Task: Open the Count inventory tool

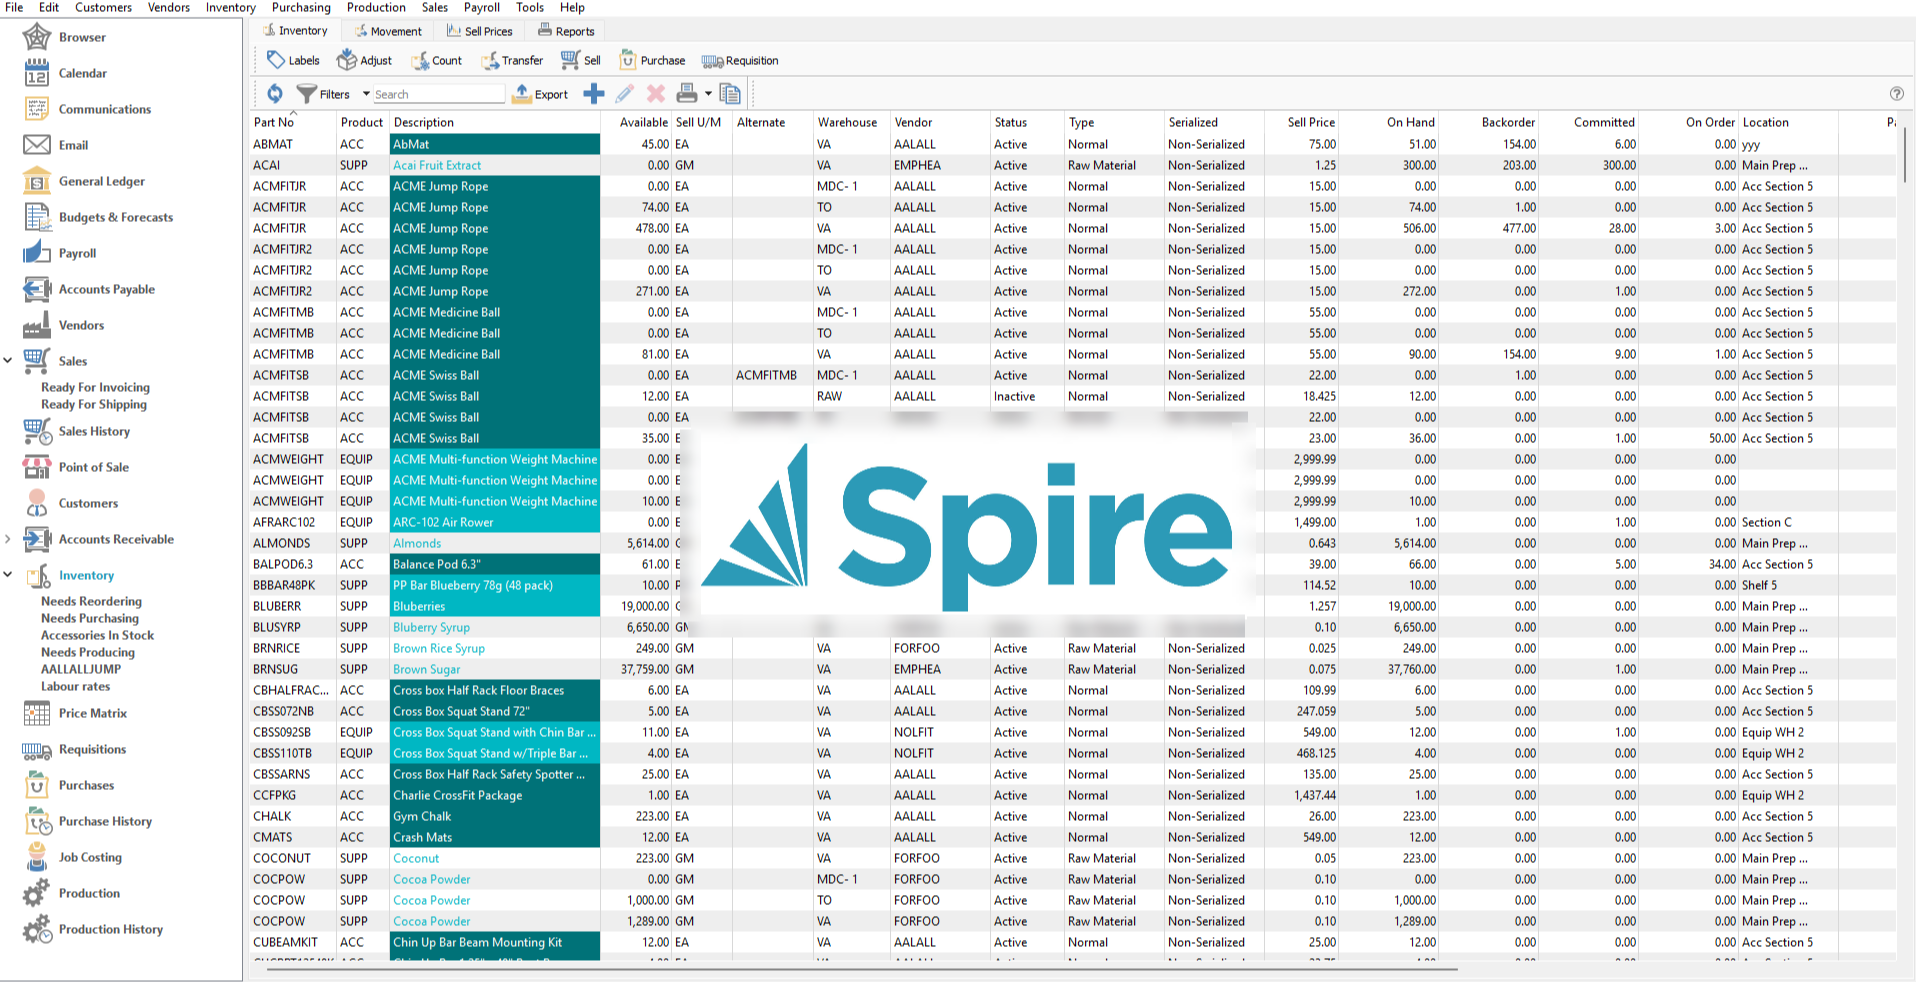Action: [x=437, y=60]
